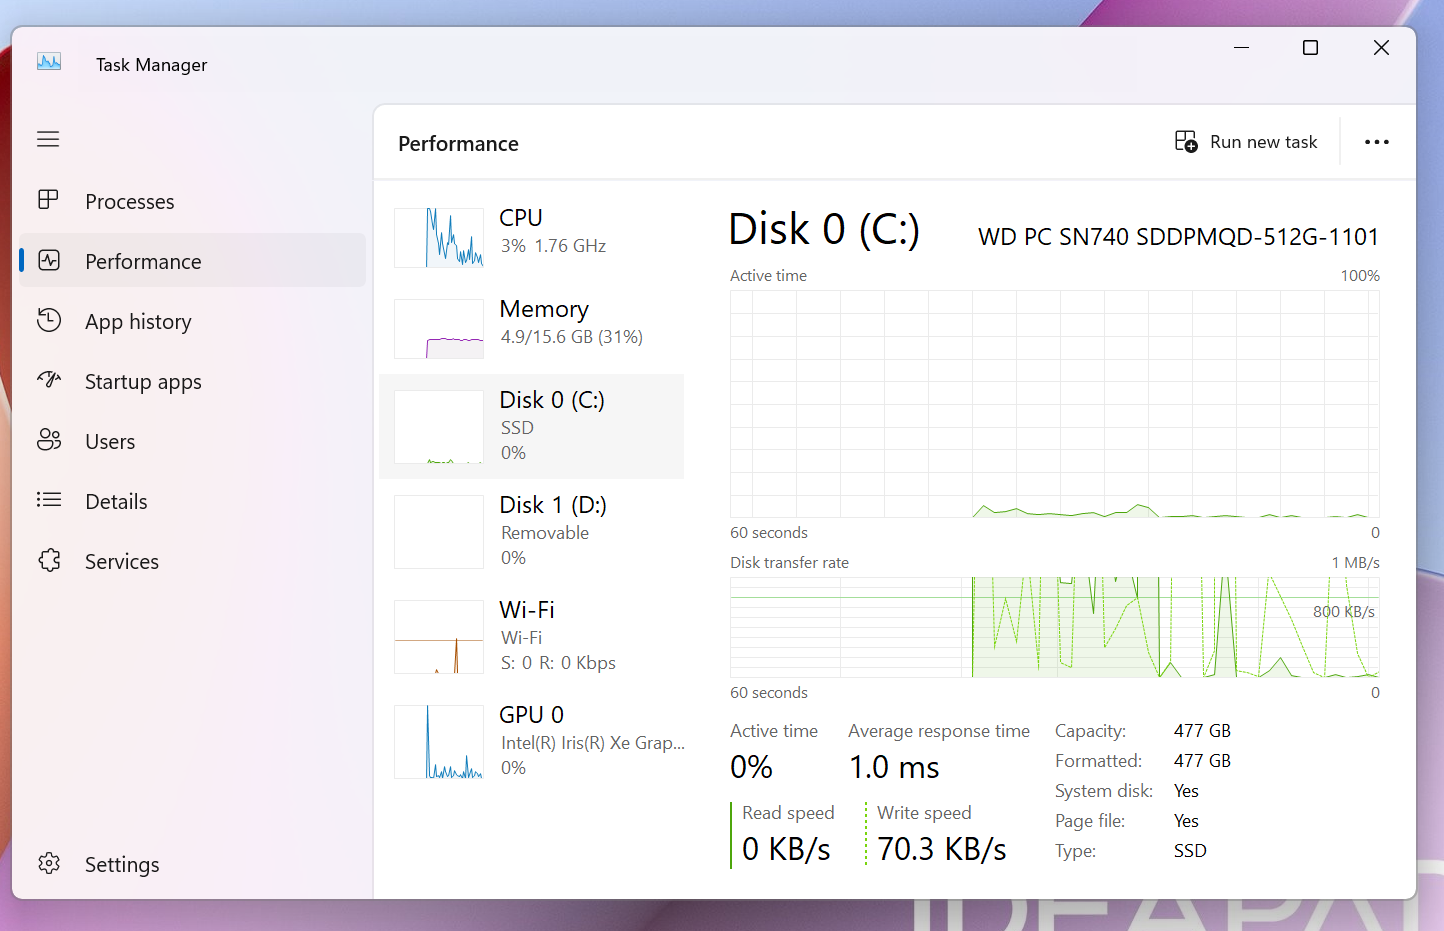This screenshot has width=1444, height=931.
Task: Click the GPU 0 label in resource list
Action: coord(532,715)
